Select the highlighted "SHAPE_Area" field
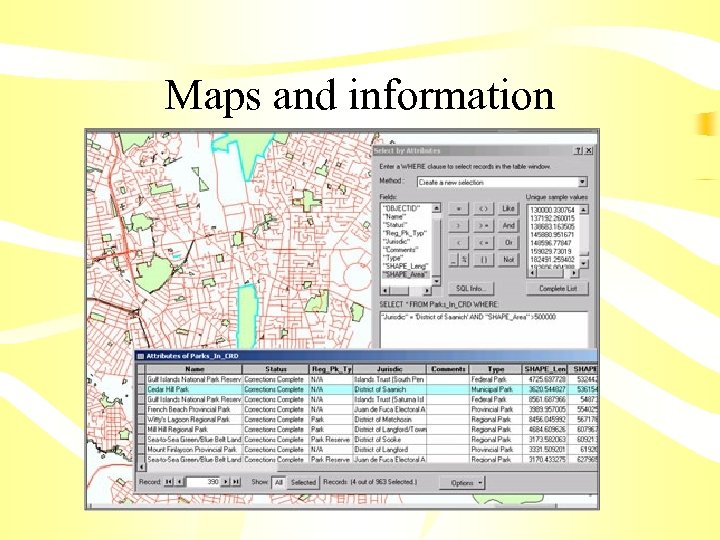The image size is (720, 540). 406,275
